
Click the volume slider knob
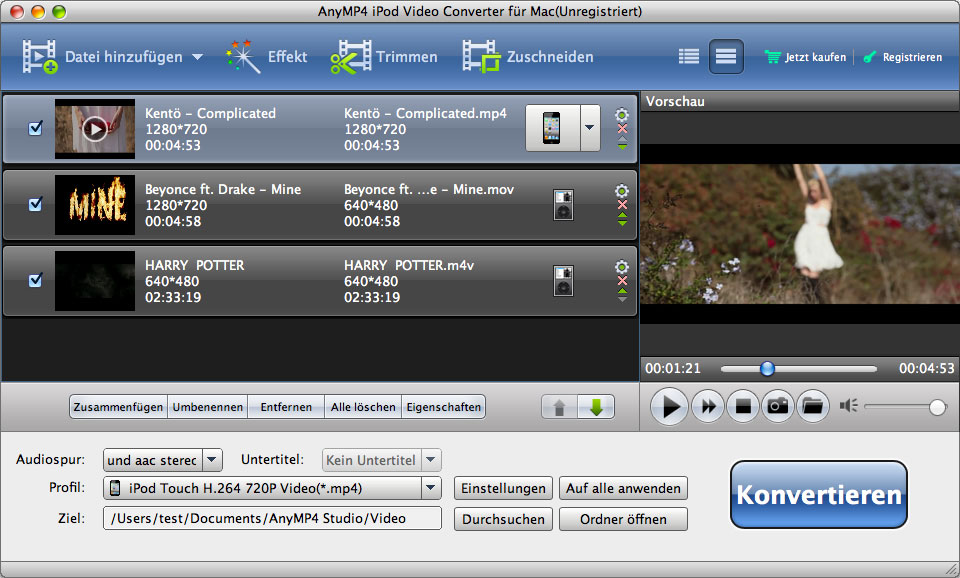click(x=937, y=407)
